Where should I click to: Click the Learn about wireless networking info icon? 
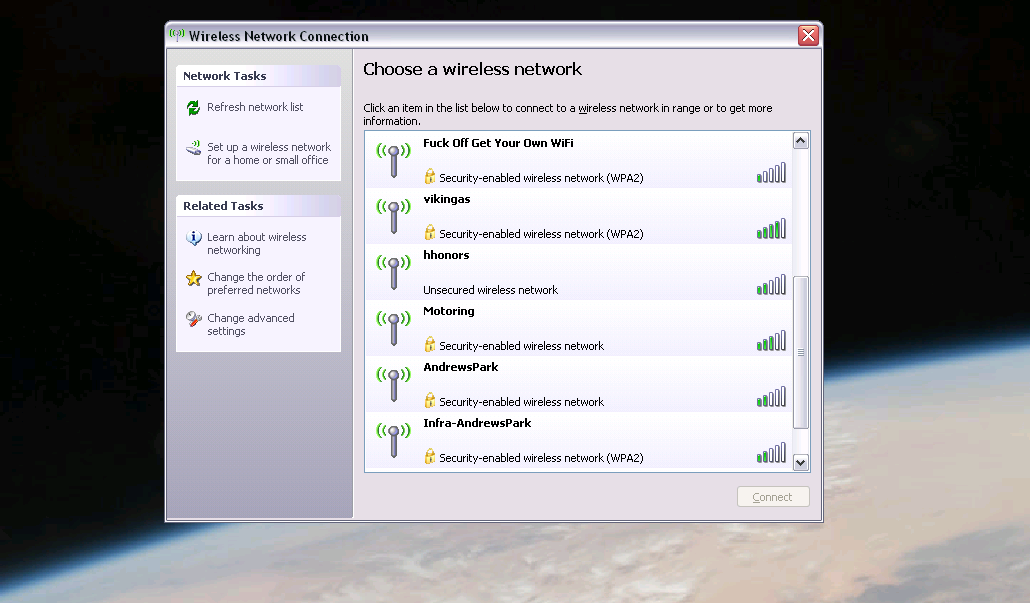click(x=193, y=239)
